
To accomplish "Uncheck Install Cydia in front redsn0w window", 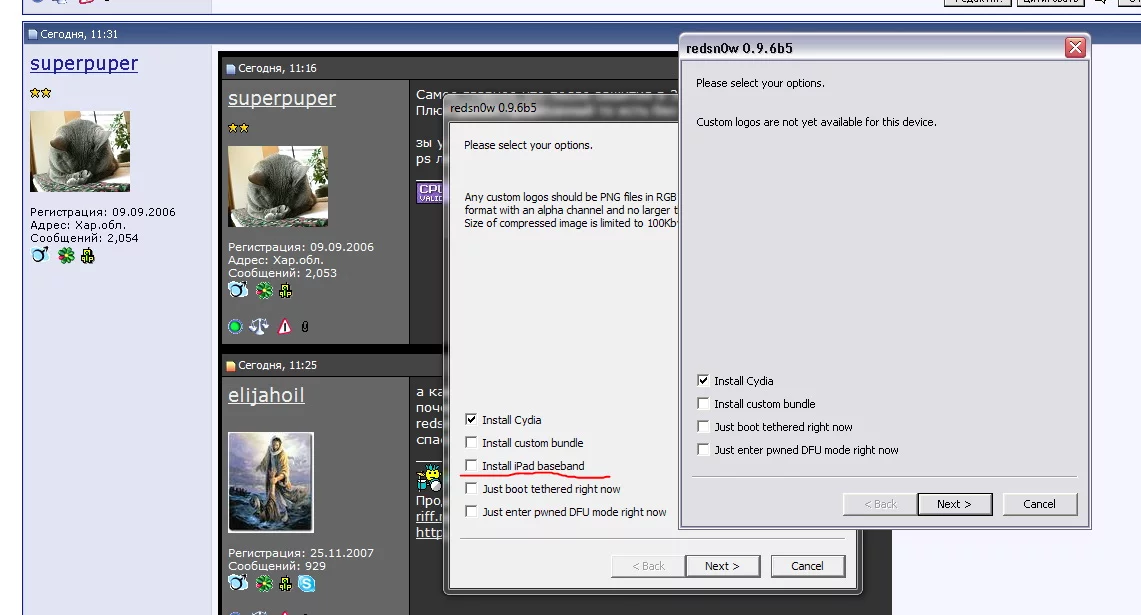I will pos(703,380).
